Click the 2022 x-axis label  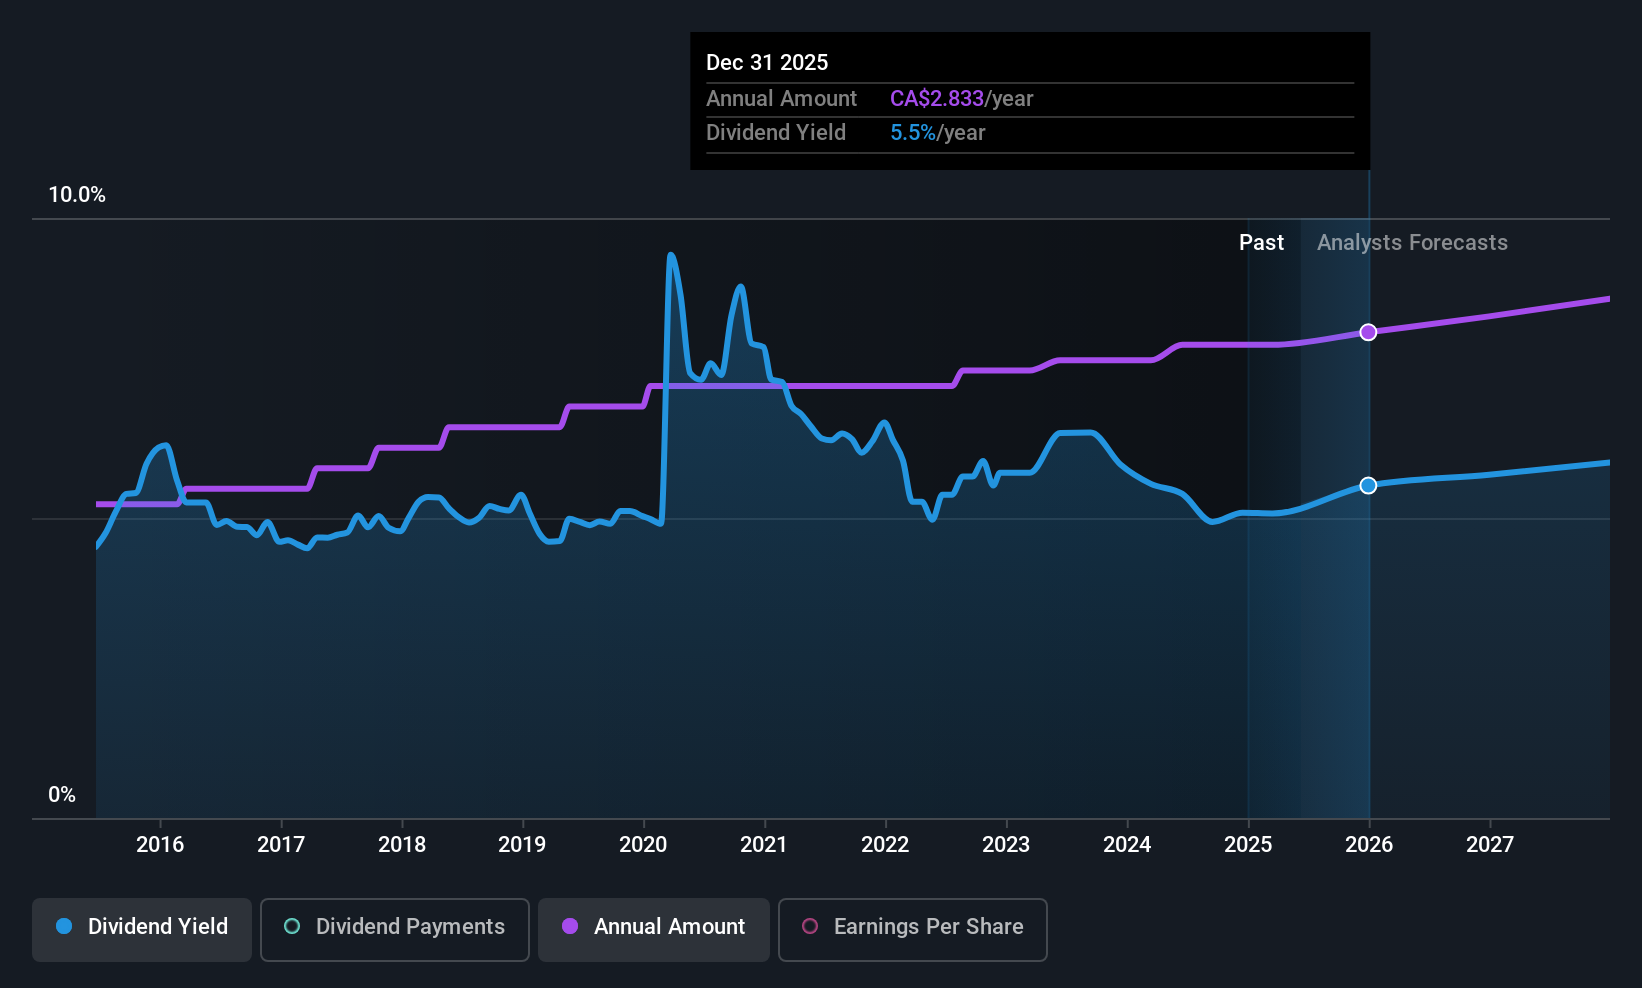[x=885, y=845]
